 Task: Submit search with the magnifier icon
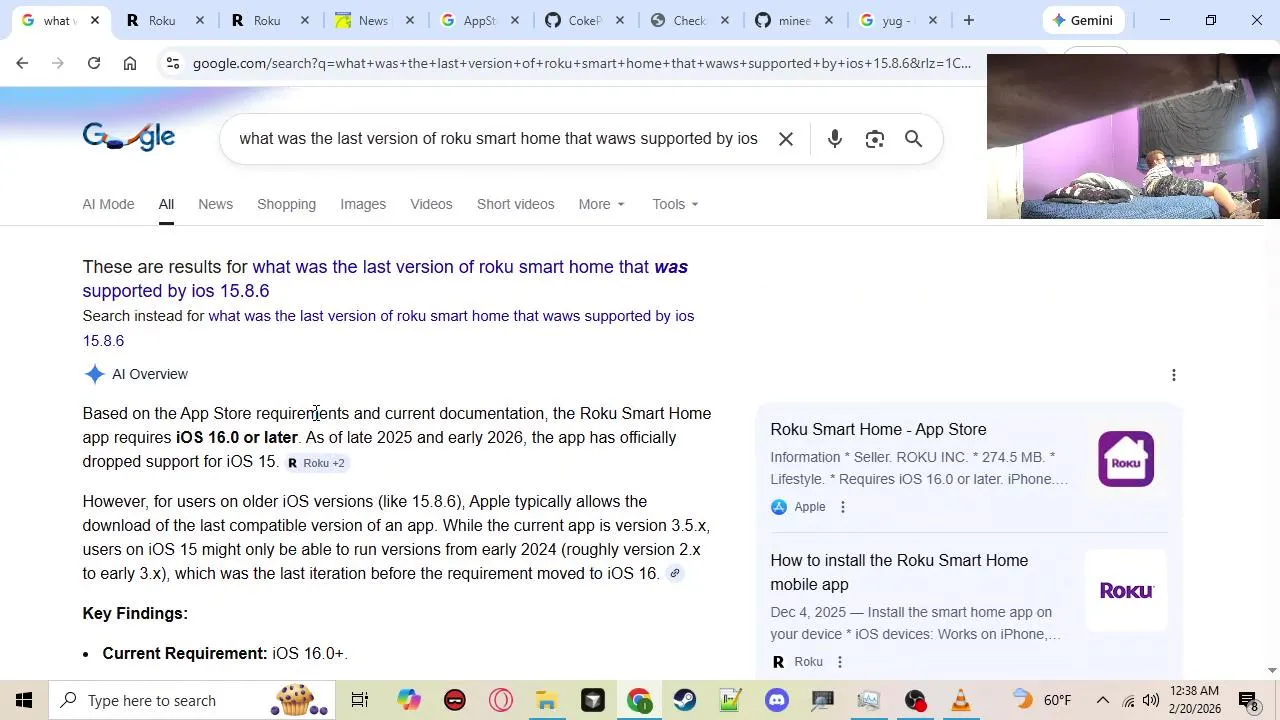913,139
